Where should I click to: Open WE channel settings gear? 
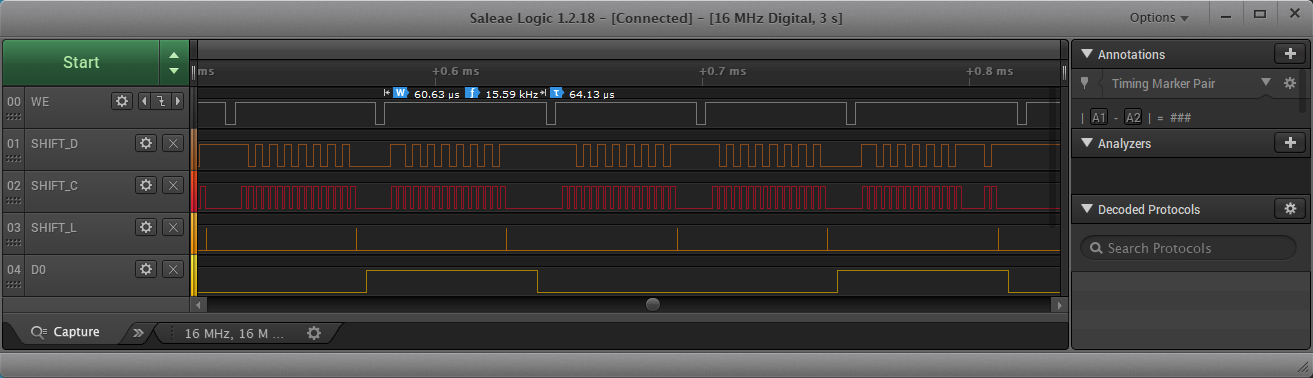122,101
